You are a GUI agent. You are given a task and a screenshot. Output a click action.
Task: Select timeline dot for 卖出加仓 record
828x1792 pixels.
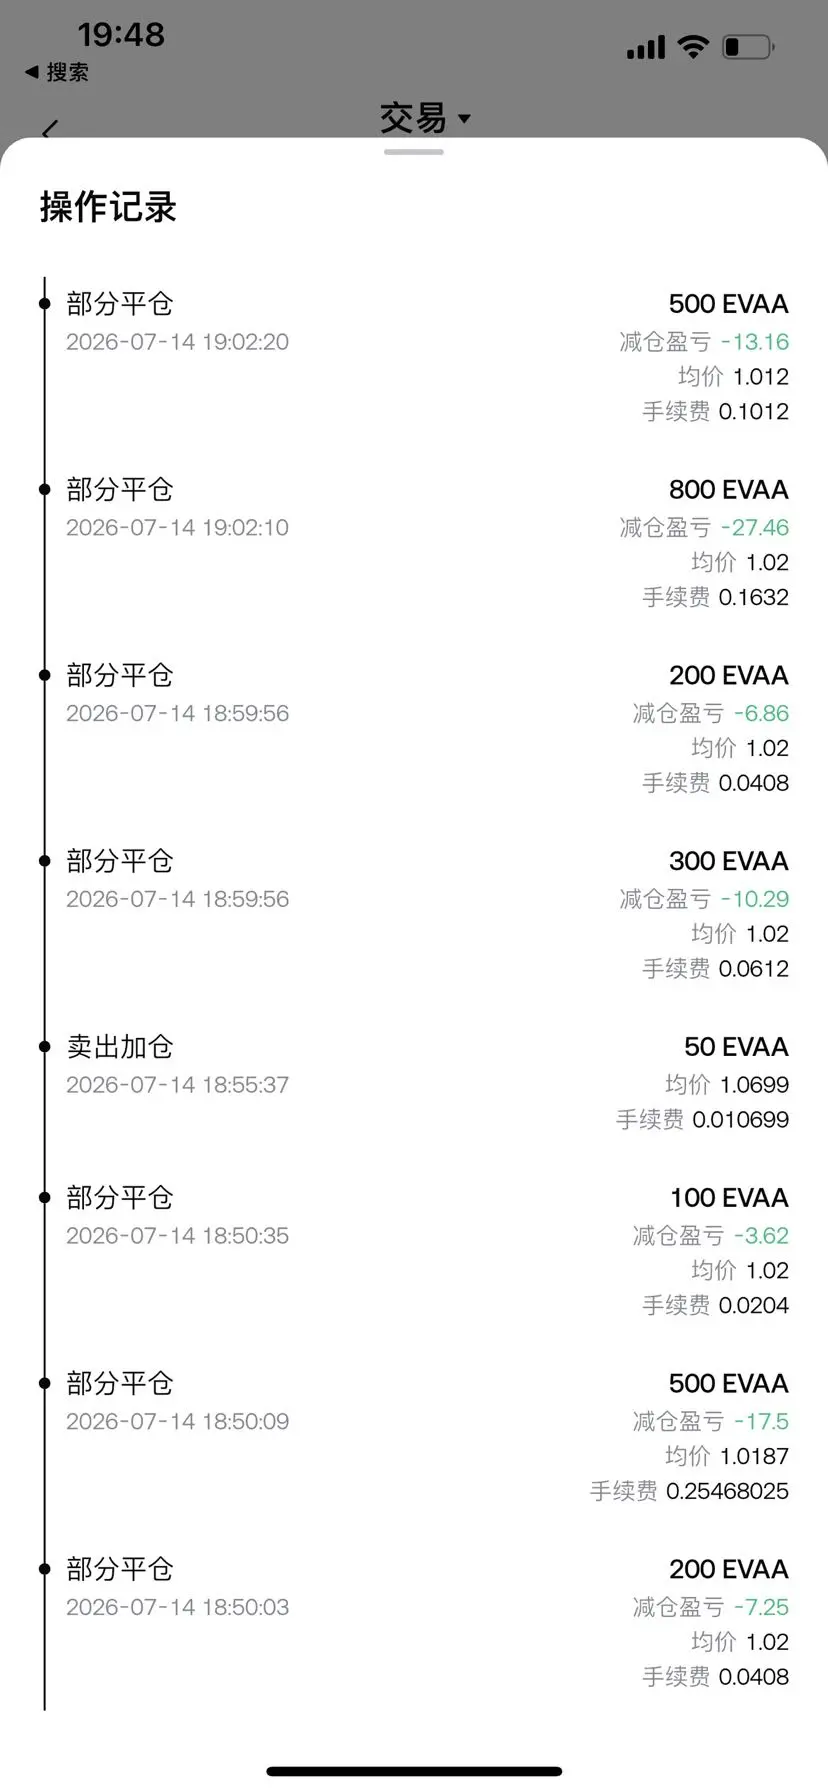pos(44,1046)
